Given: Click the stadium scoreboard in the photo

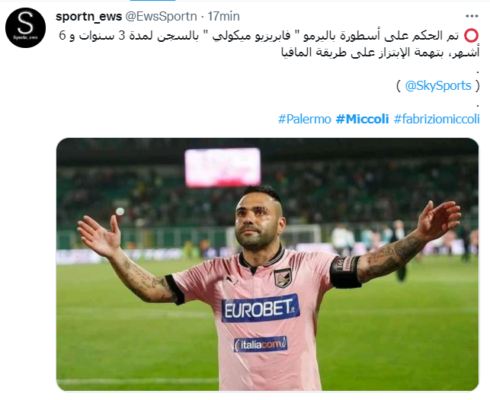Looking at the screenshot, I should pyautogui.click(x=223, y=167).
